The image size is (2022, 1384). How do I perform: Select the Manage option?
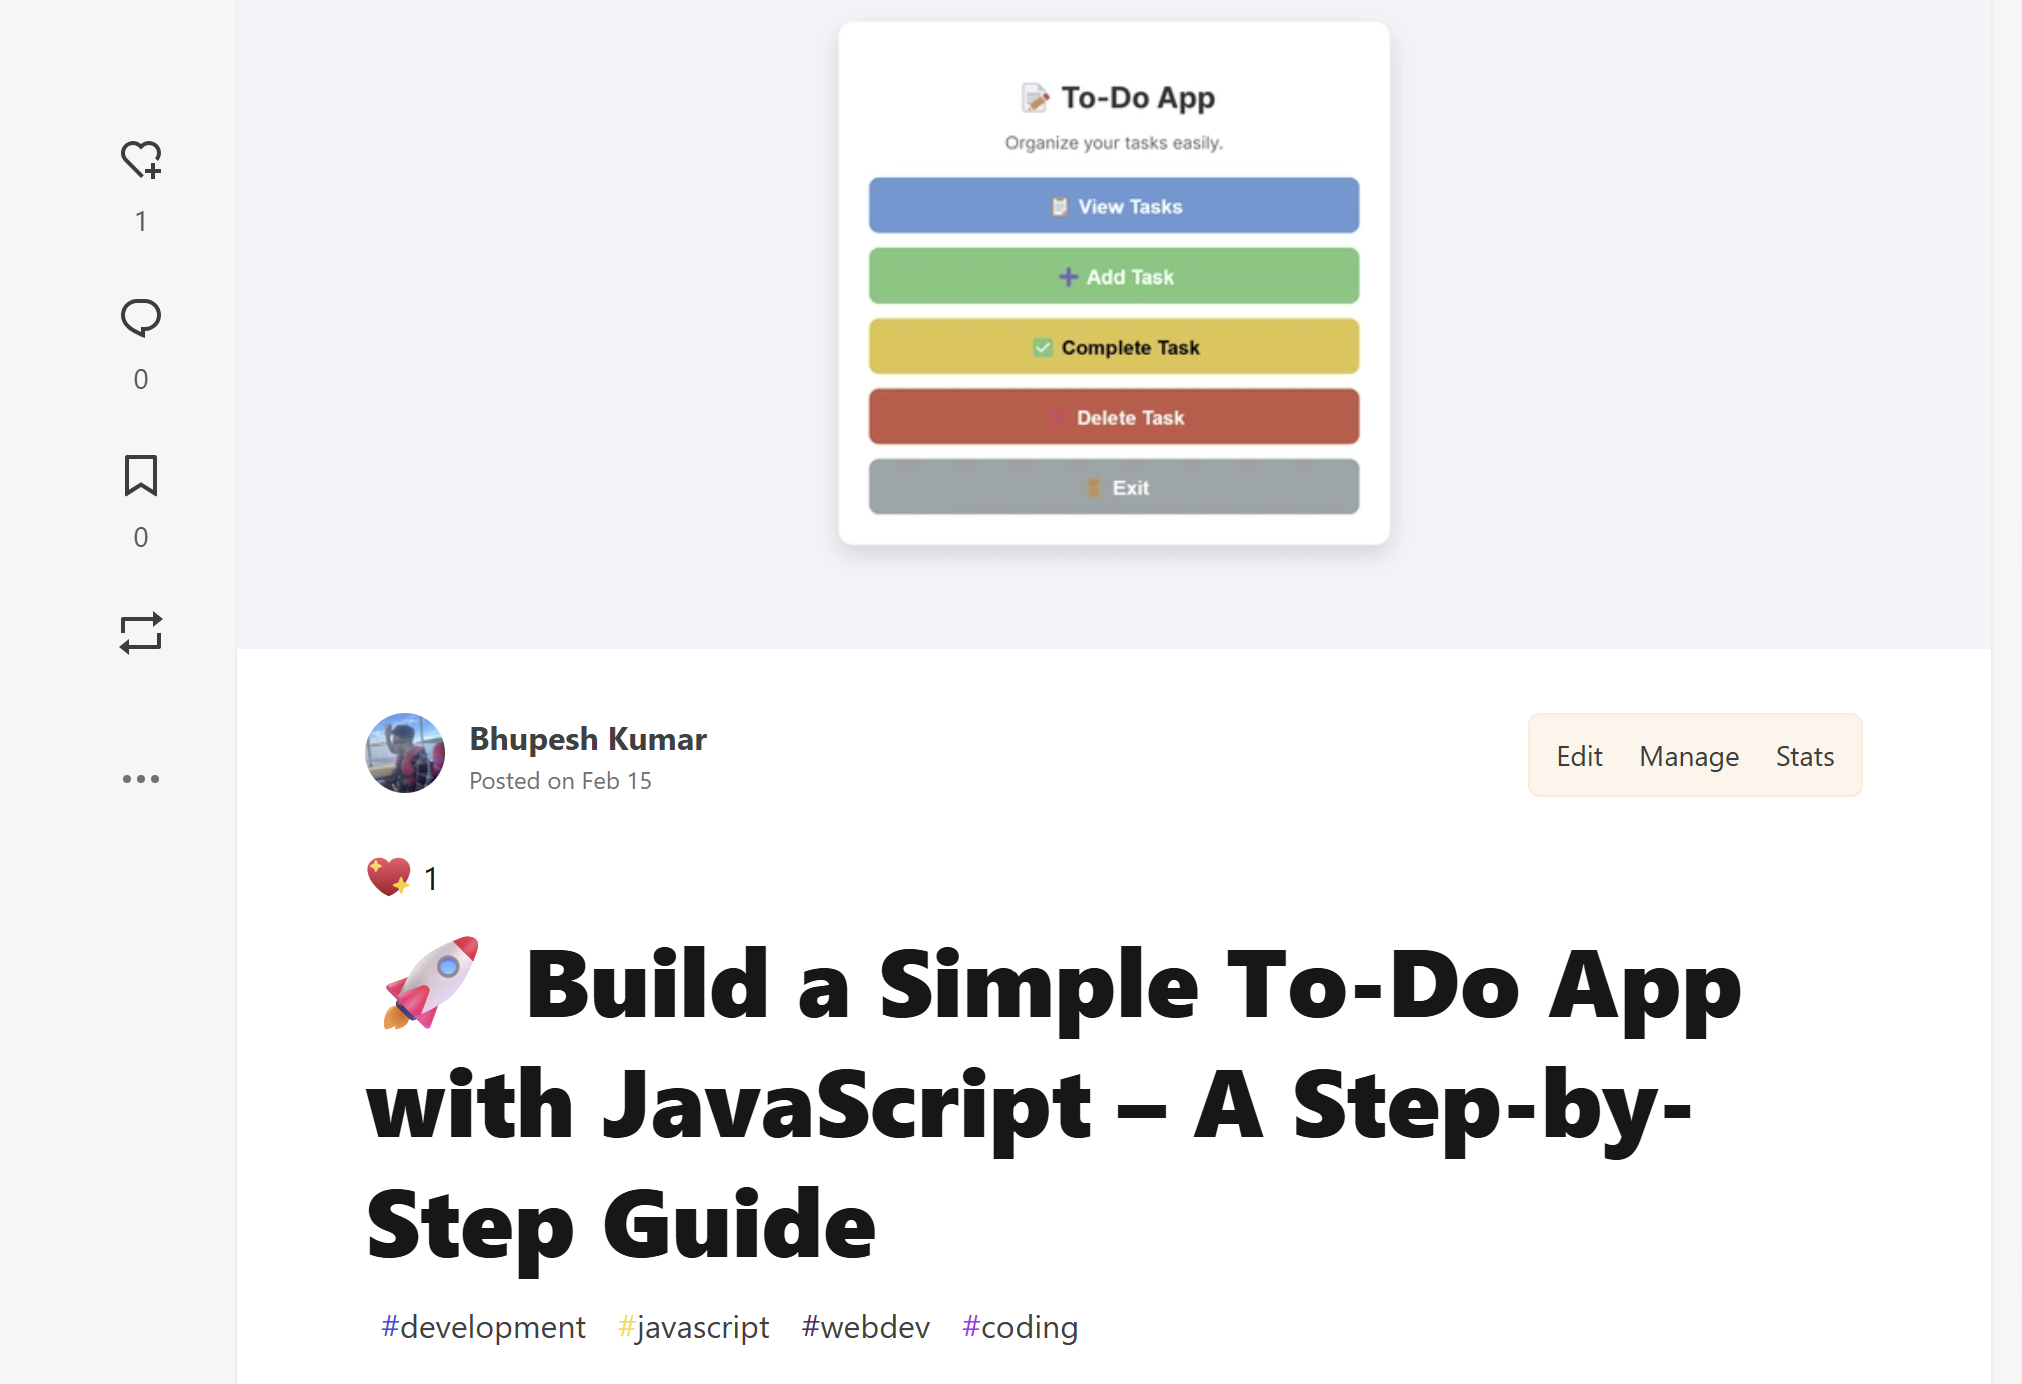(1688, 756)
